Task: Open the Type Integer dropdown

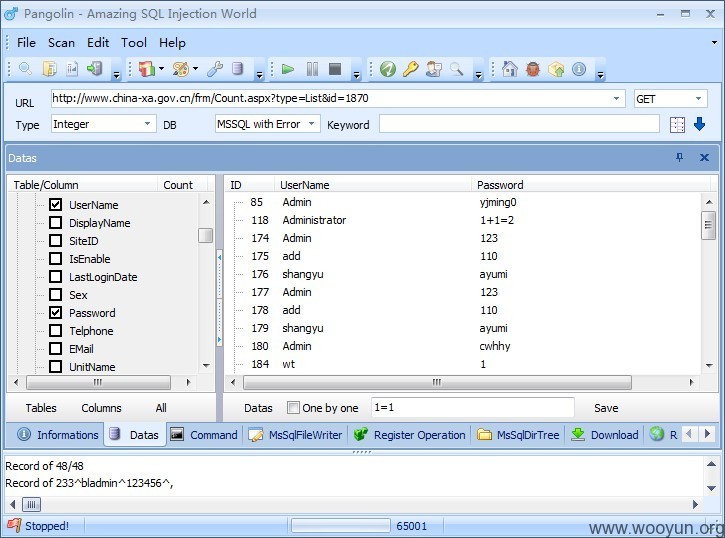Action: click(147, 124)
